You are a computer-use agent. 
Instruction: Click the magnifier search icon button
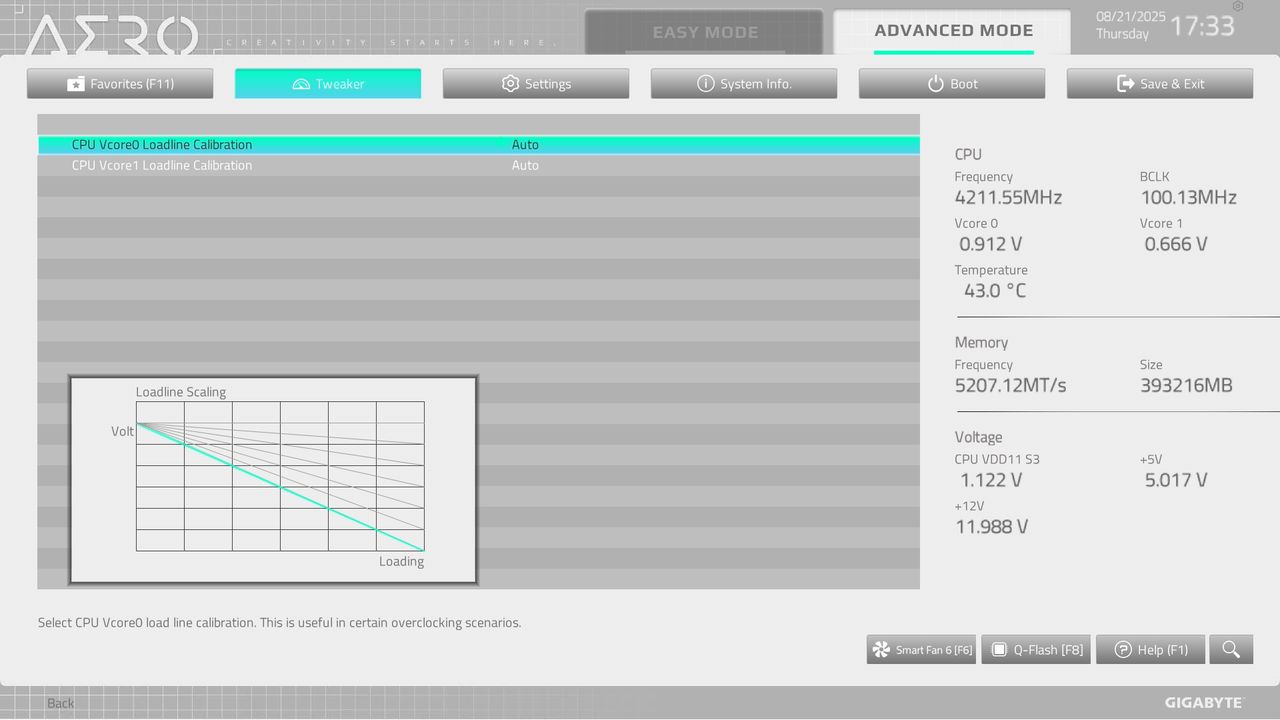coord(1230,650)
